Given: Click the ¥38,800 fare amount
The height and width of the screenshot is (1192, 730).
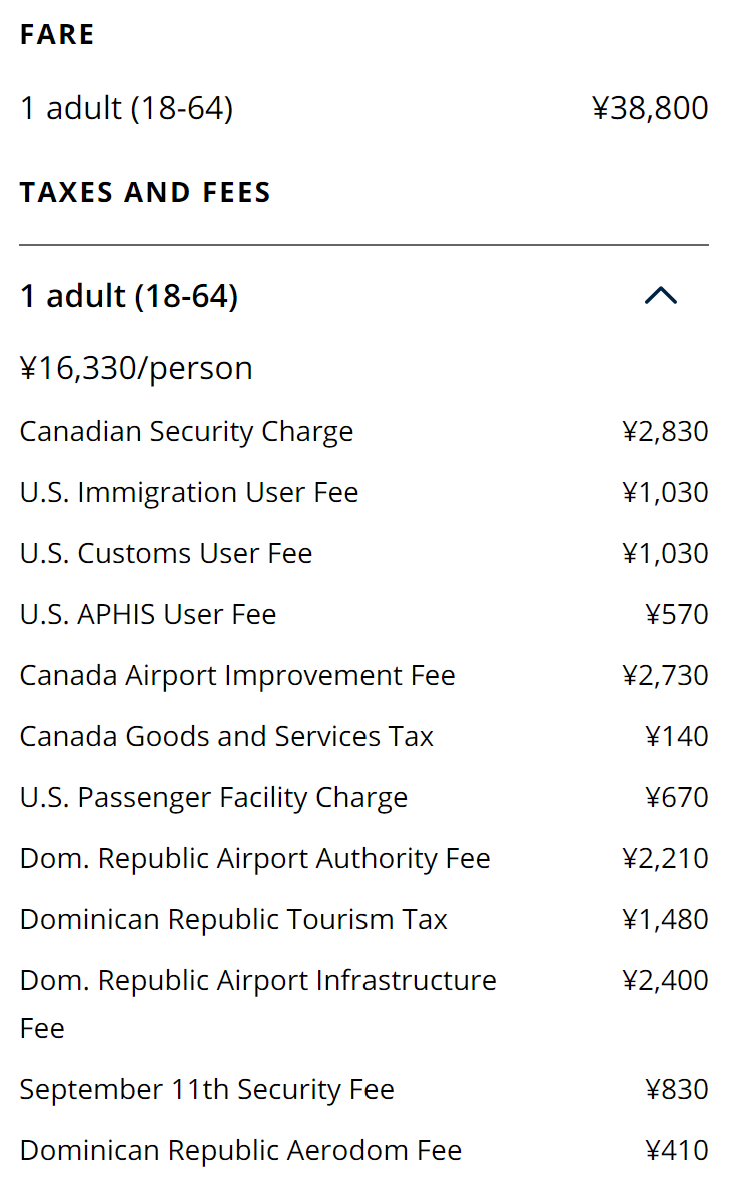Looking at the screenshot, I should (650, 108).
